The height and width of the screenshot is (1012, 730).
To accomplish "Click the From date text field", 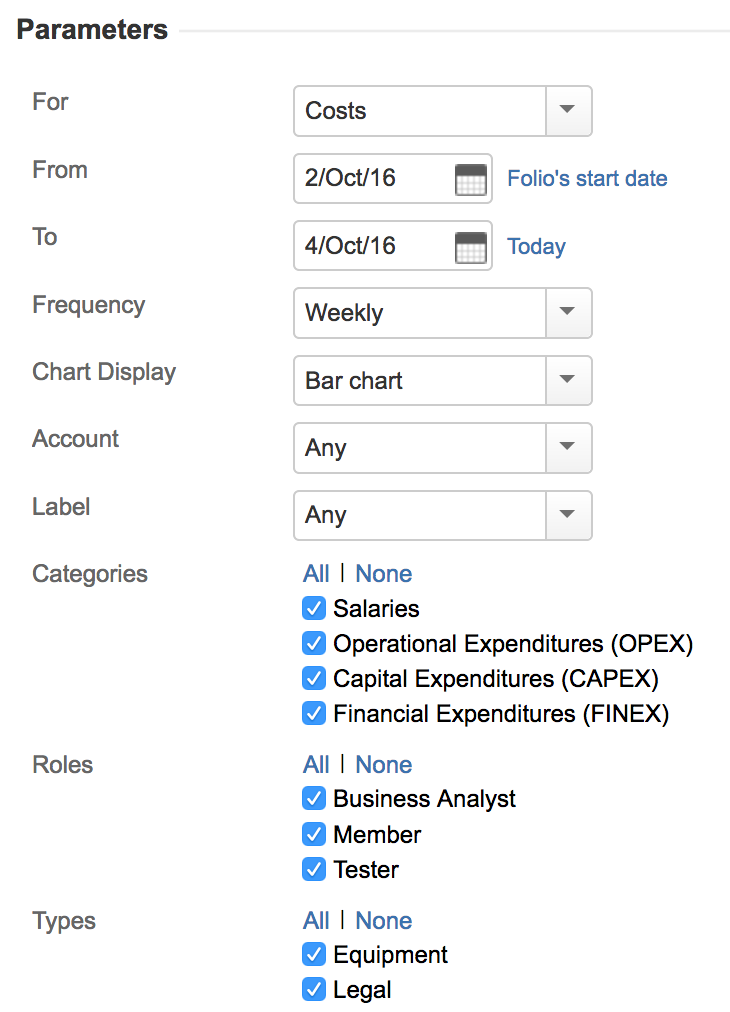I will pos(372,179).
